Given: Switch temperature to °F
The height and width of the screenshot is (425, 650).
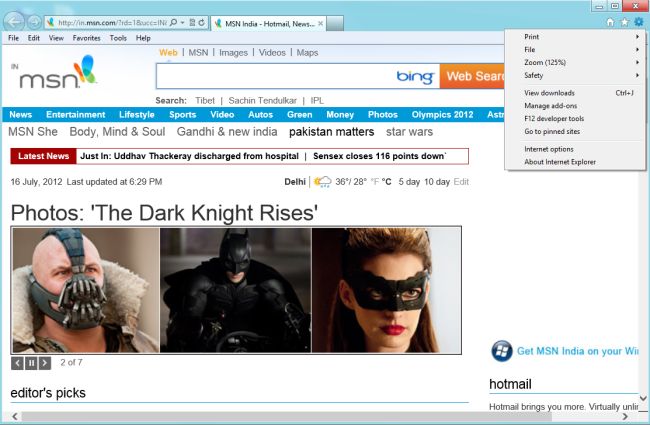Looking at the screenshot, I should (x=375, y=182).
